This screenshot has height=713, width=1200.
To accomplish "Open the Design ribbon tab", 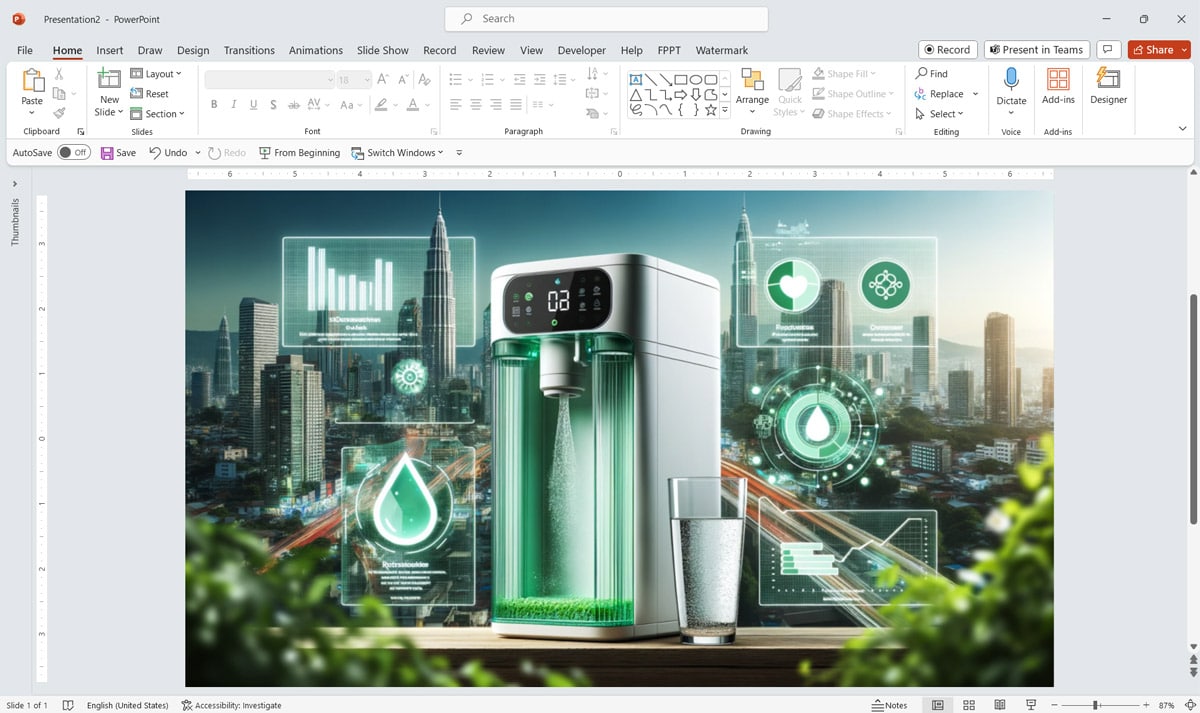I will point(192,50).
